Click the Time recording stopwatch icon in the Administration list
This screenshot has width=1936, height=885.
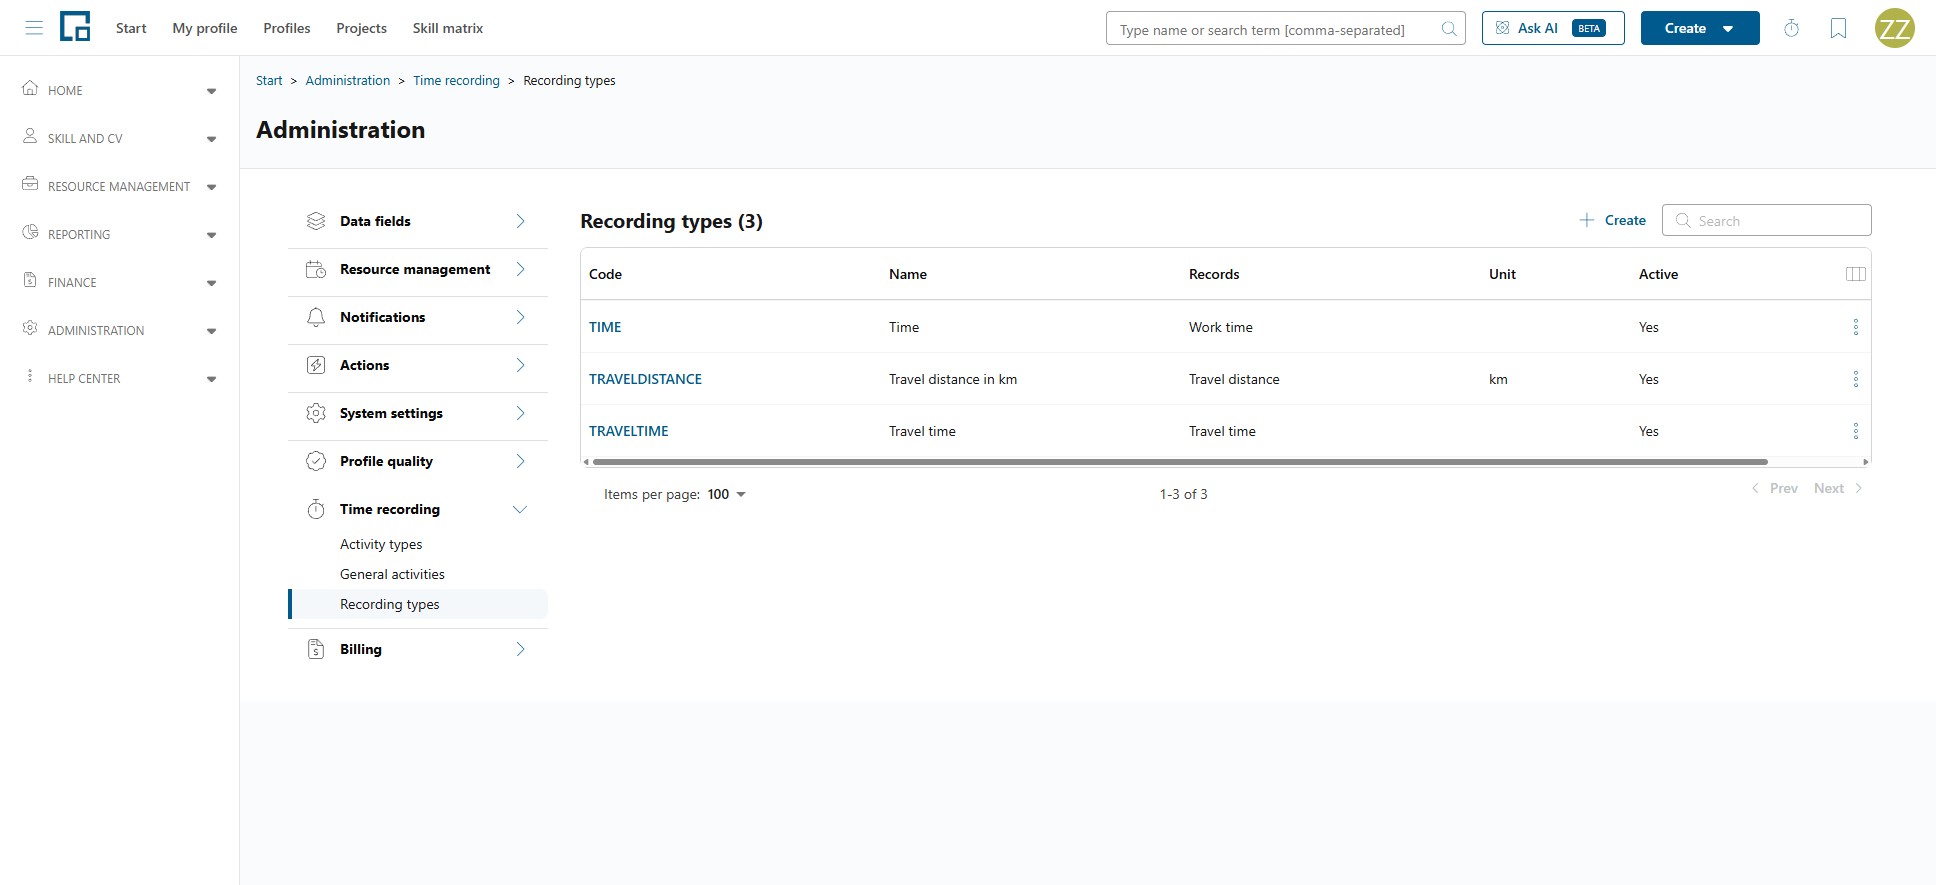[316, 509]
